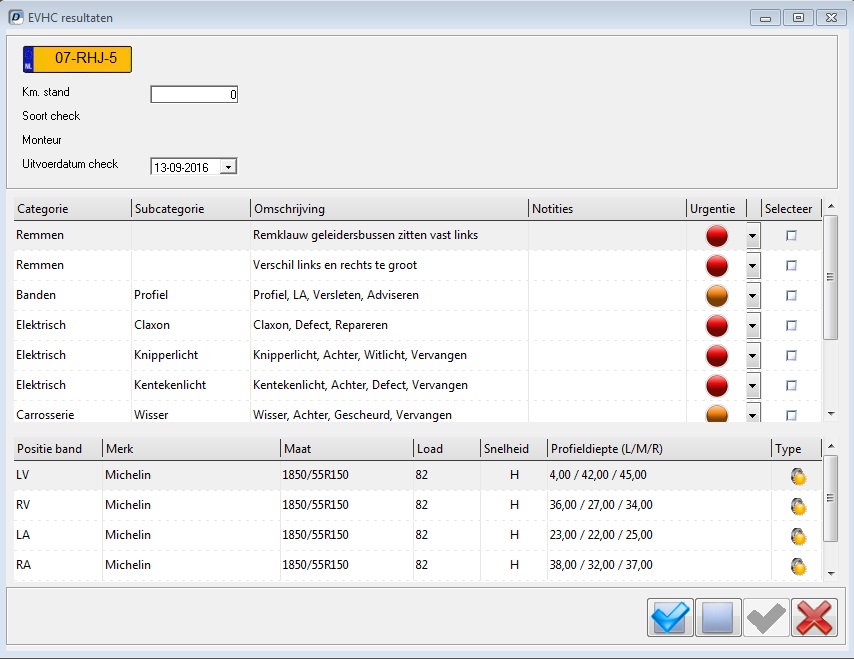The width and height of the screenshot is (854, 659).
Task: Check the Wisser, Achter, Gescheurd row box
Action: coord(791,415)
